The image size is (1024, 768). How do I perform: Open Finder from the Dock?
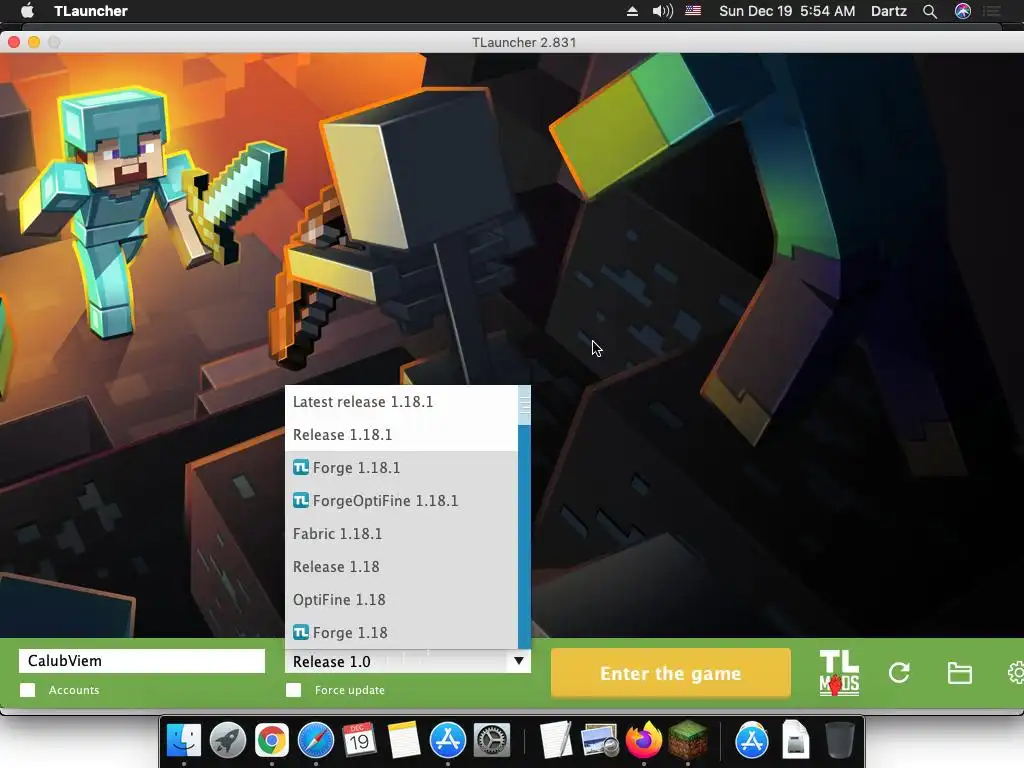184,741
